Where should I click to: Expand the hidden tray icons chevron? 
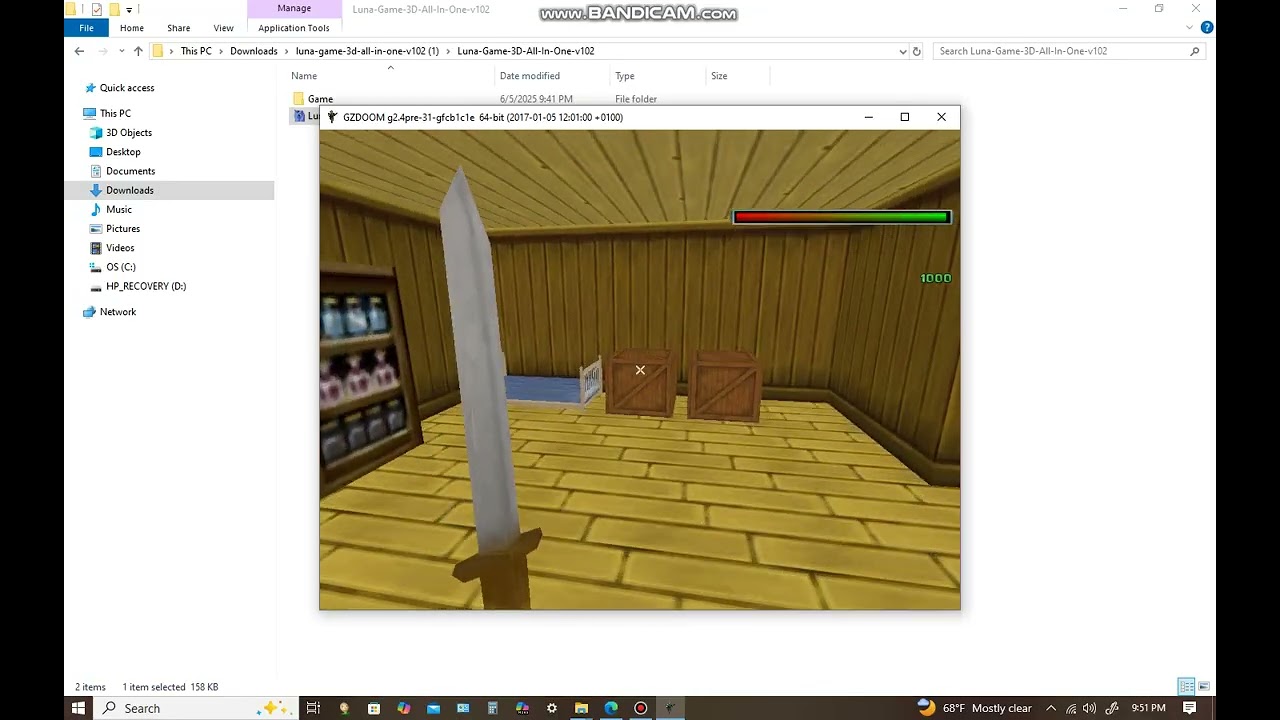pyautogui.click(x=1051, y=708)
